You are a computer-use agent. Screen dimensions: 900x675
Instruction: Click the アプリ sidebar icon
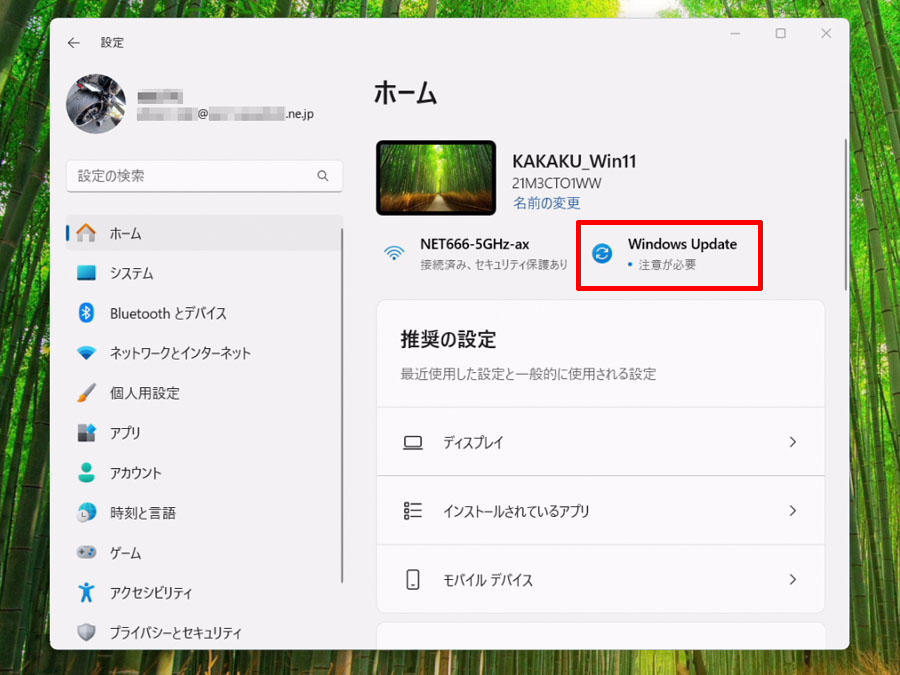(x=86, y=433)
